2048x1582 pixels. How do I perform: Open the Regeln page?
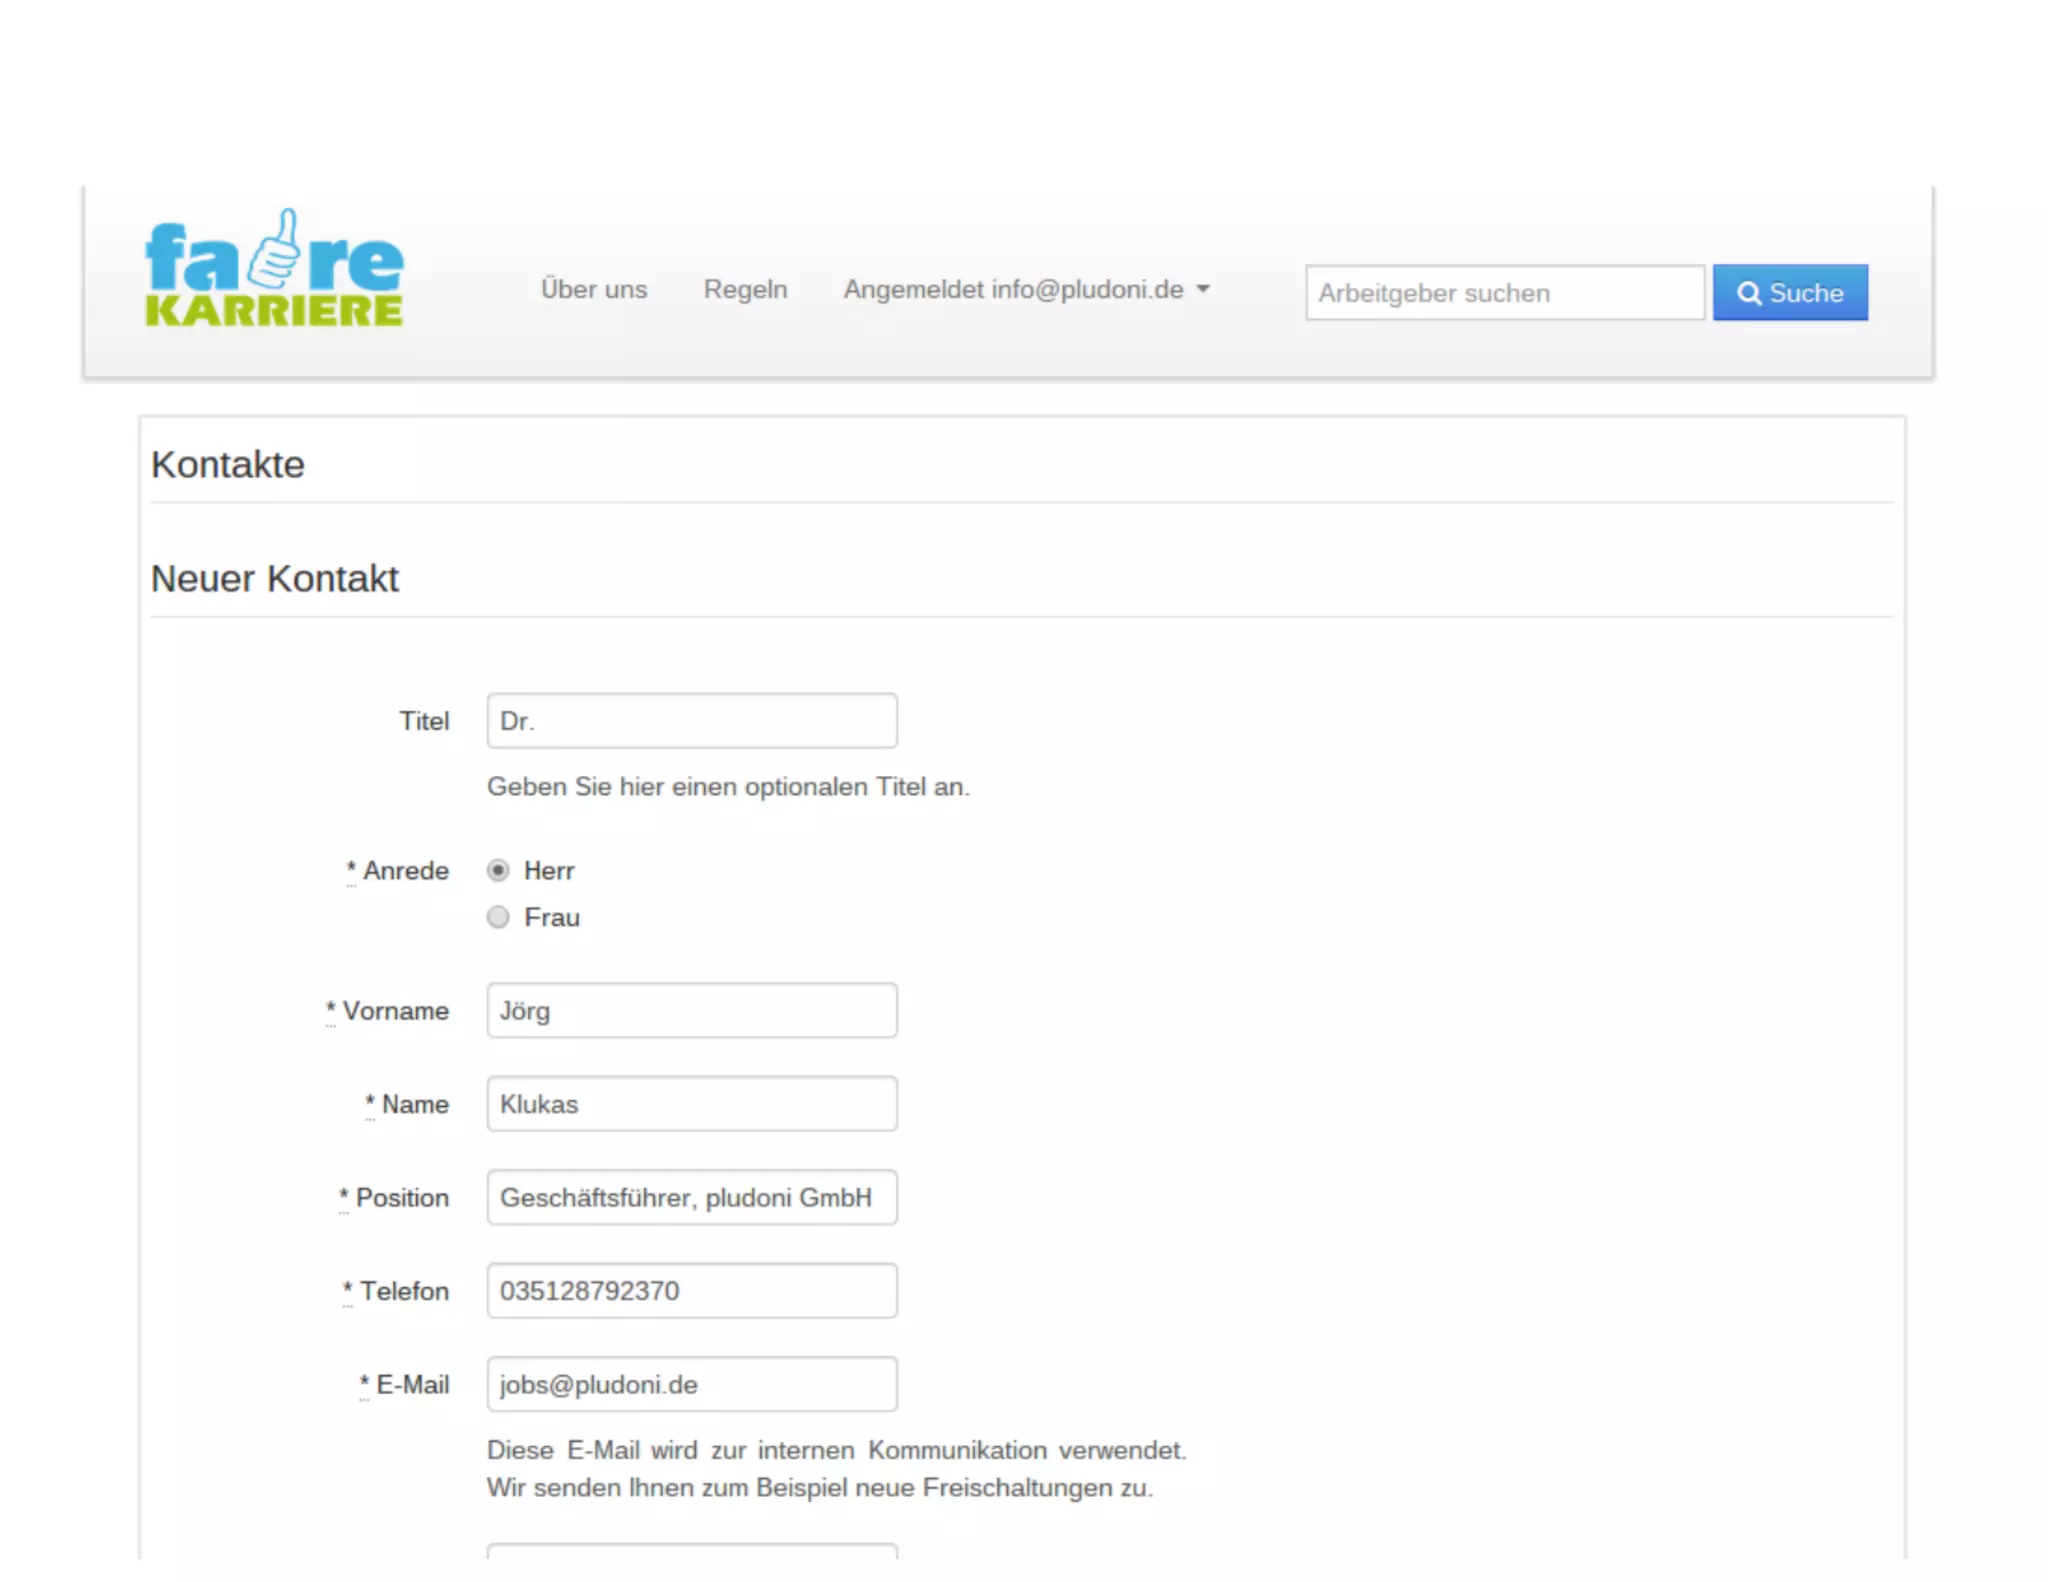point(745,289)
